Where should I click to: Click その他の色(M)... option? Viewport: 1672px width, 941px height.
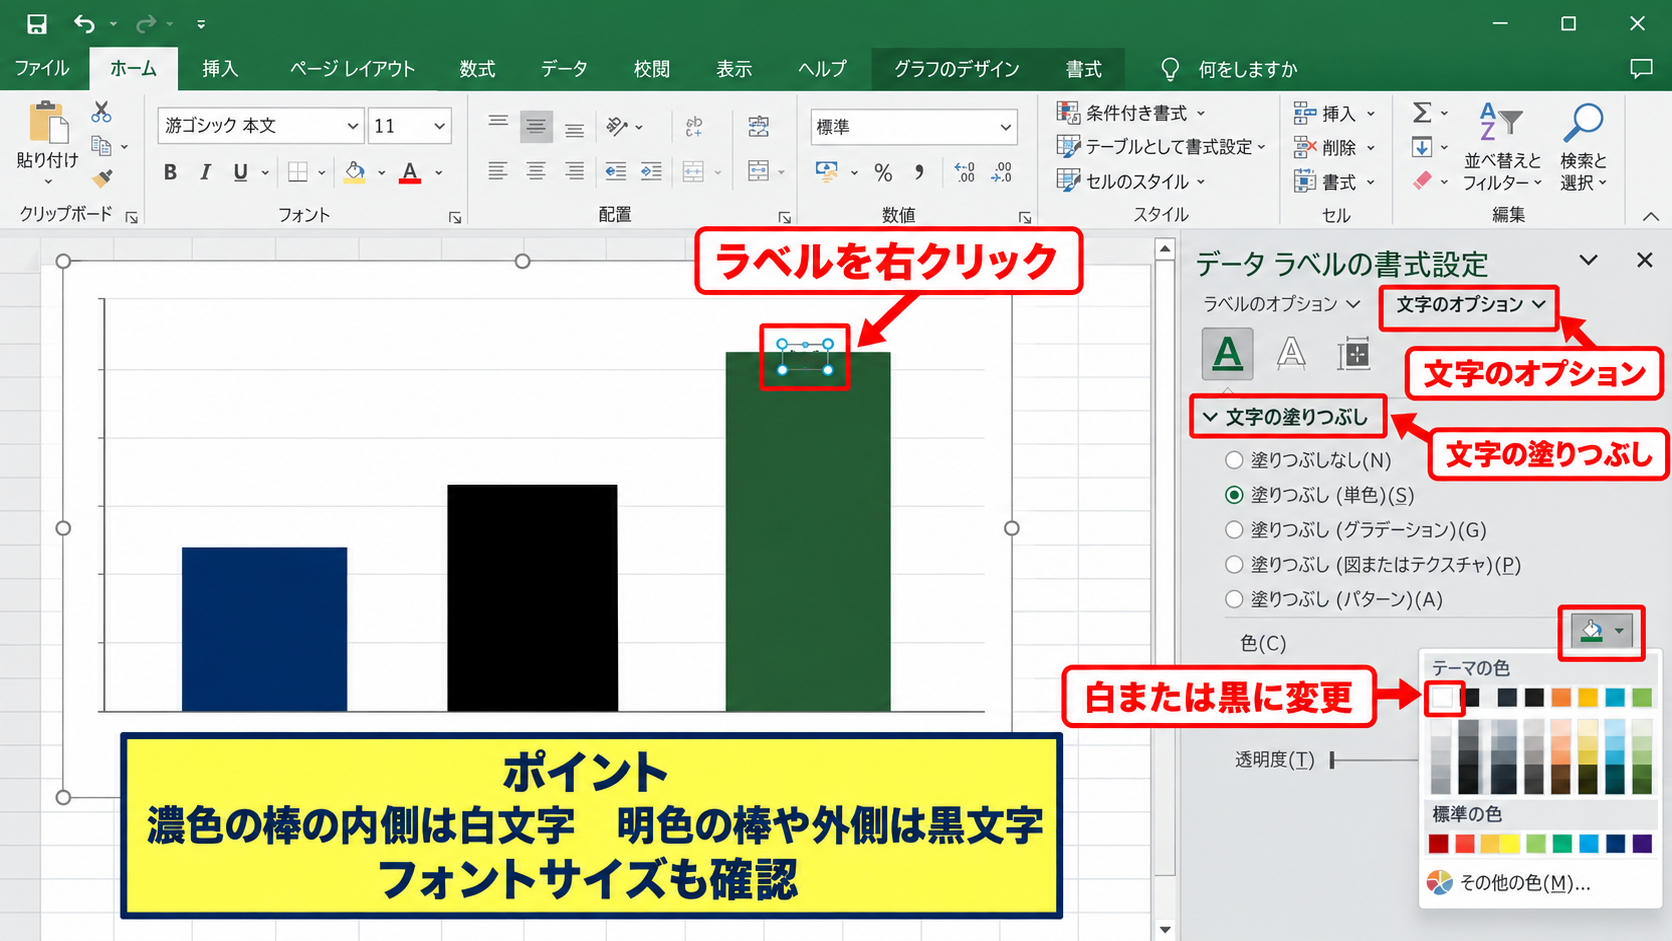(x=1508, y=883)
